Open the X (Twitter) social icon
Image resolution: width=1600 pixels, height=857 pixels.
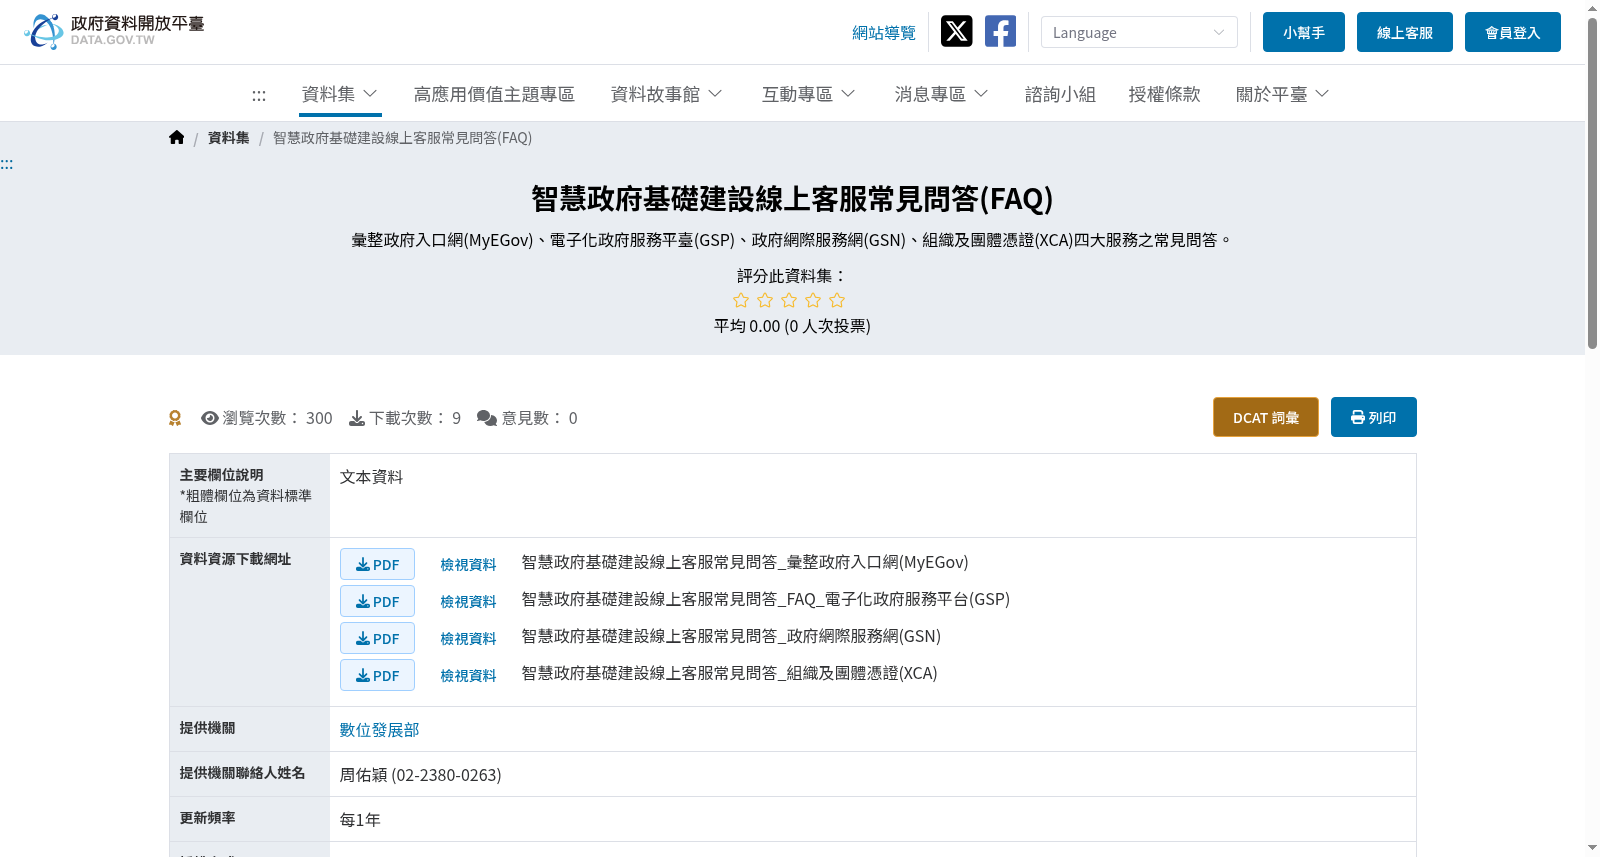[957, 31]
